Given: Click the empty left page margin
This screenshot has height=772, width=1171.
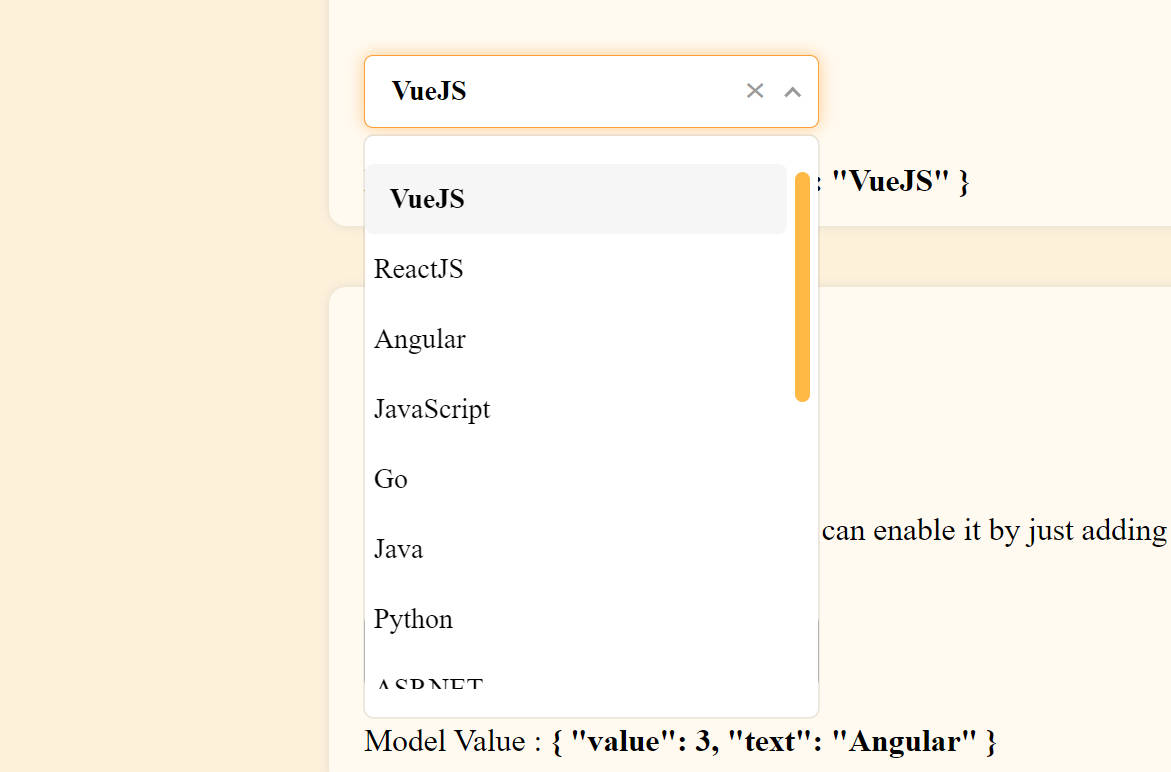Looking at the screenshot, I should tap(160, 400).
